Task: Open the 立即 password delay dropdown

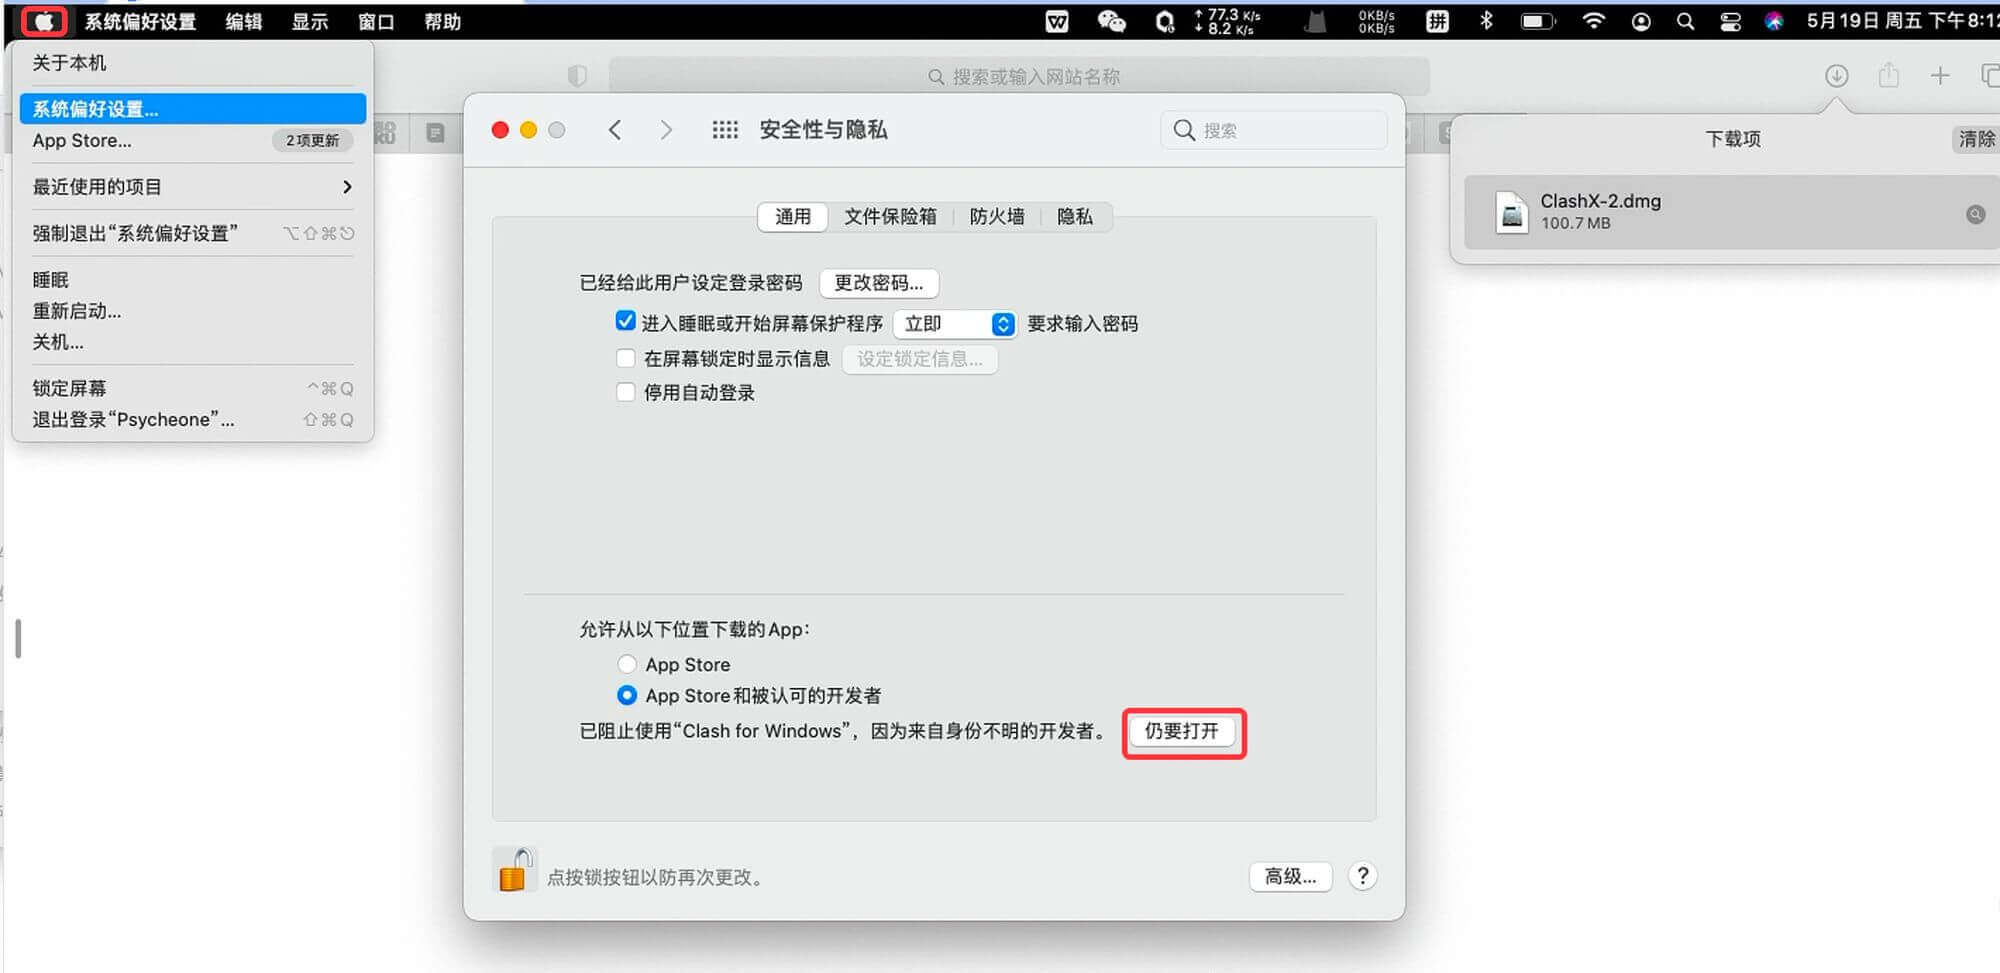Action: tap(955, 324)
